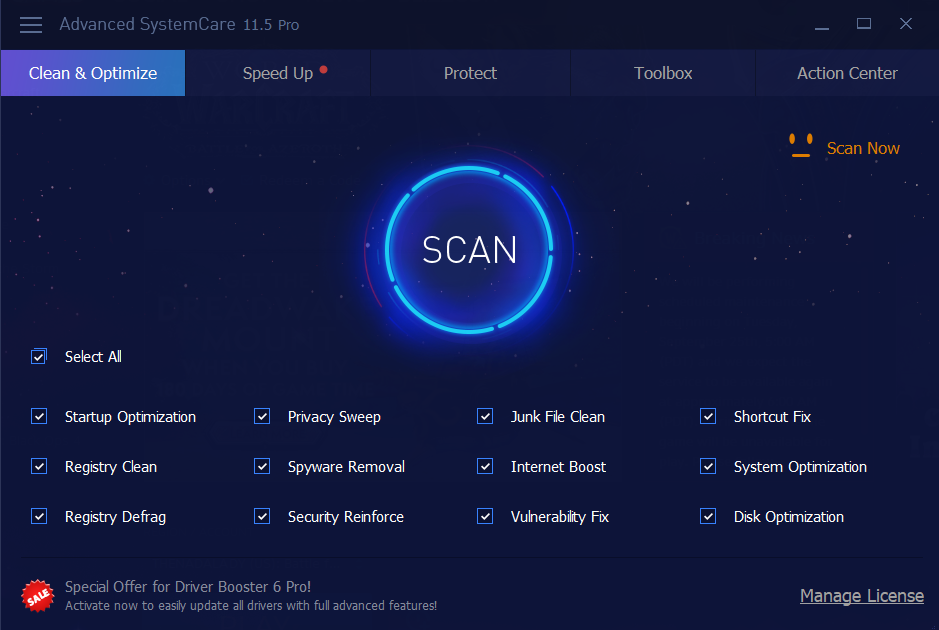Uncheck Vulnerability Fix

(x=485, y=516)
